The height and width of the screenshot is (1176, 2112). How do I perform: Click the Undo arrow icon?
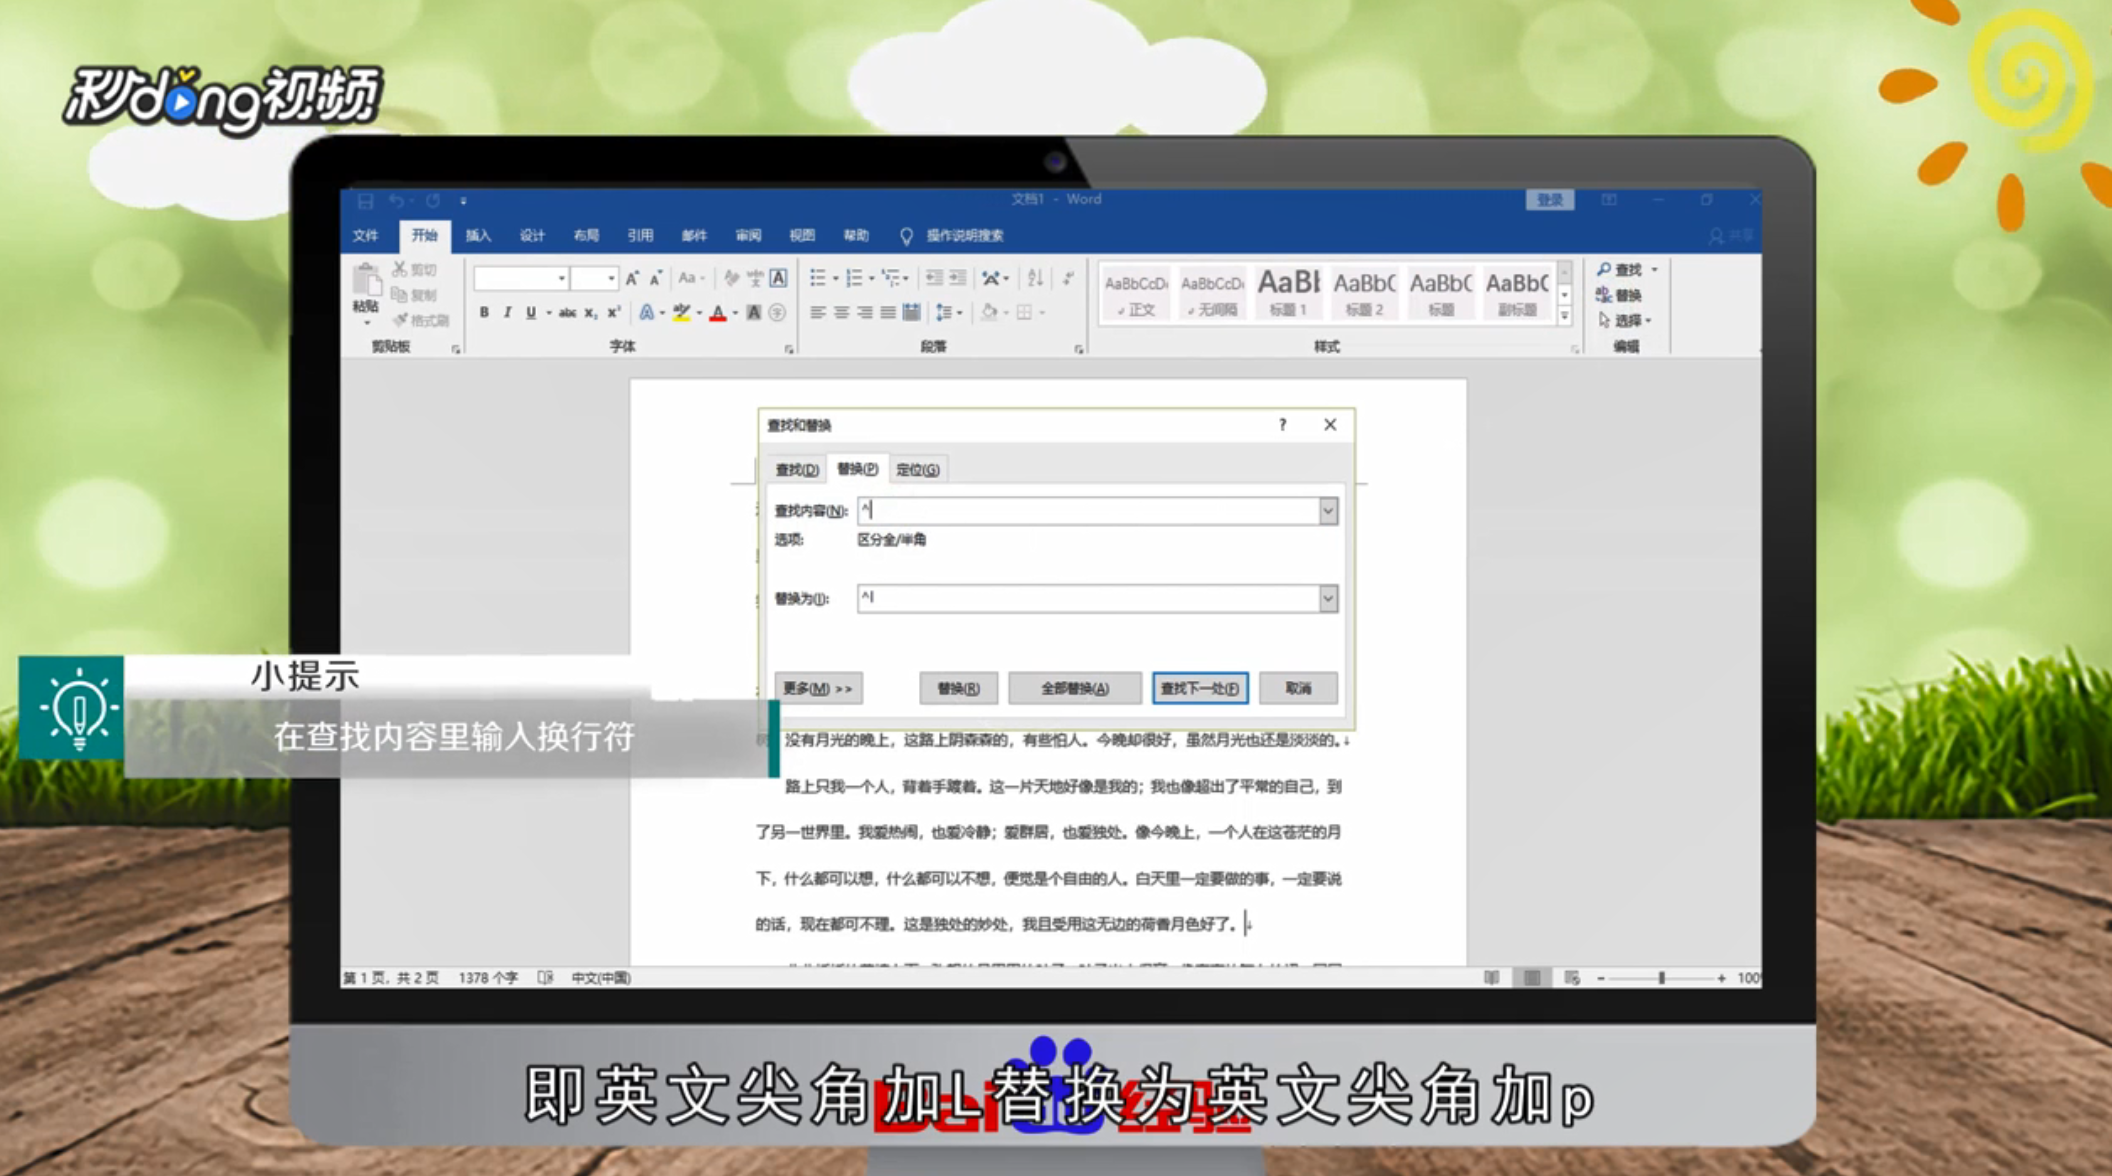click(x=397, y=201)
